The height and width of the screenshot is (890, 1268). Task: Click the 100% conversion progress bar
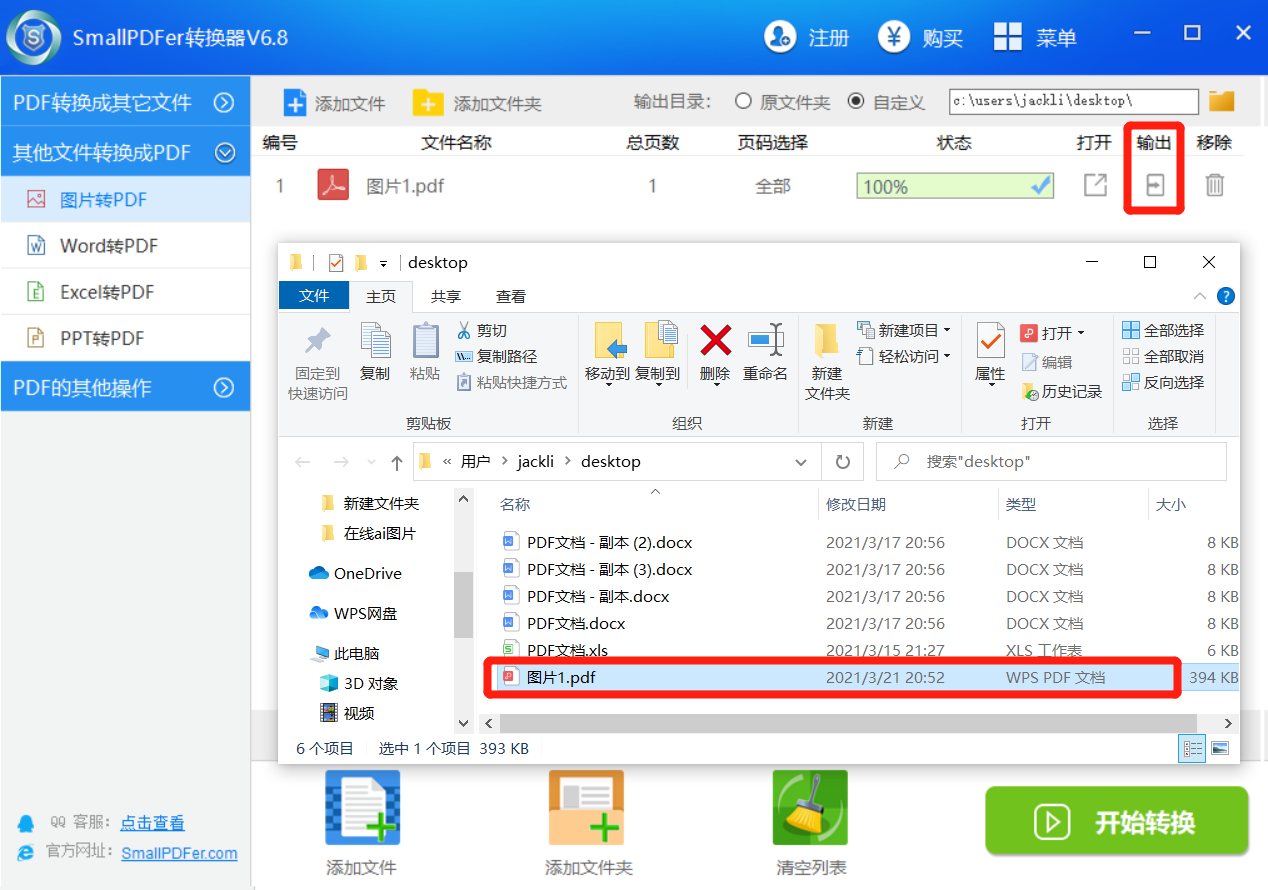click(x=955, y=186)
